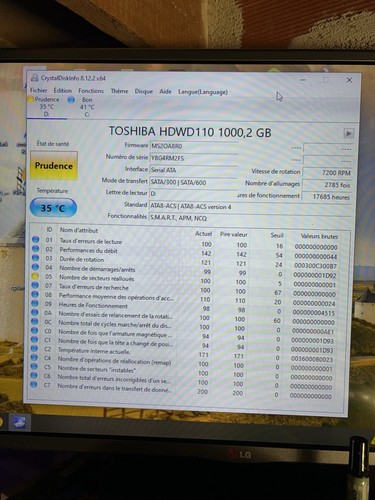Click the blue status icon for attribute 07

(35, 285)
